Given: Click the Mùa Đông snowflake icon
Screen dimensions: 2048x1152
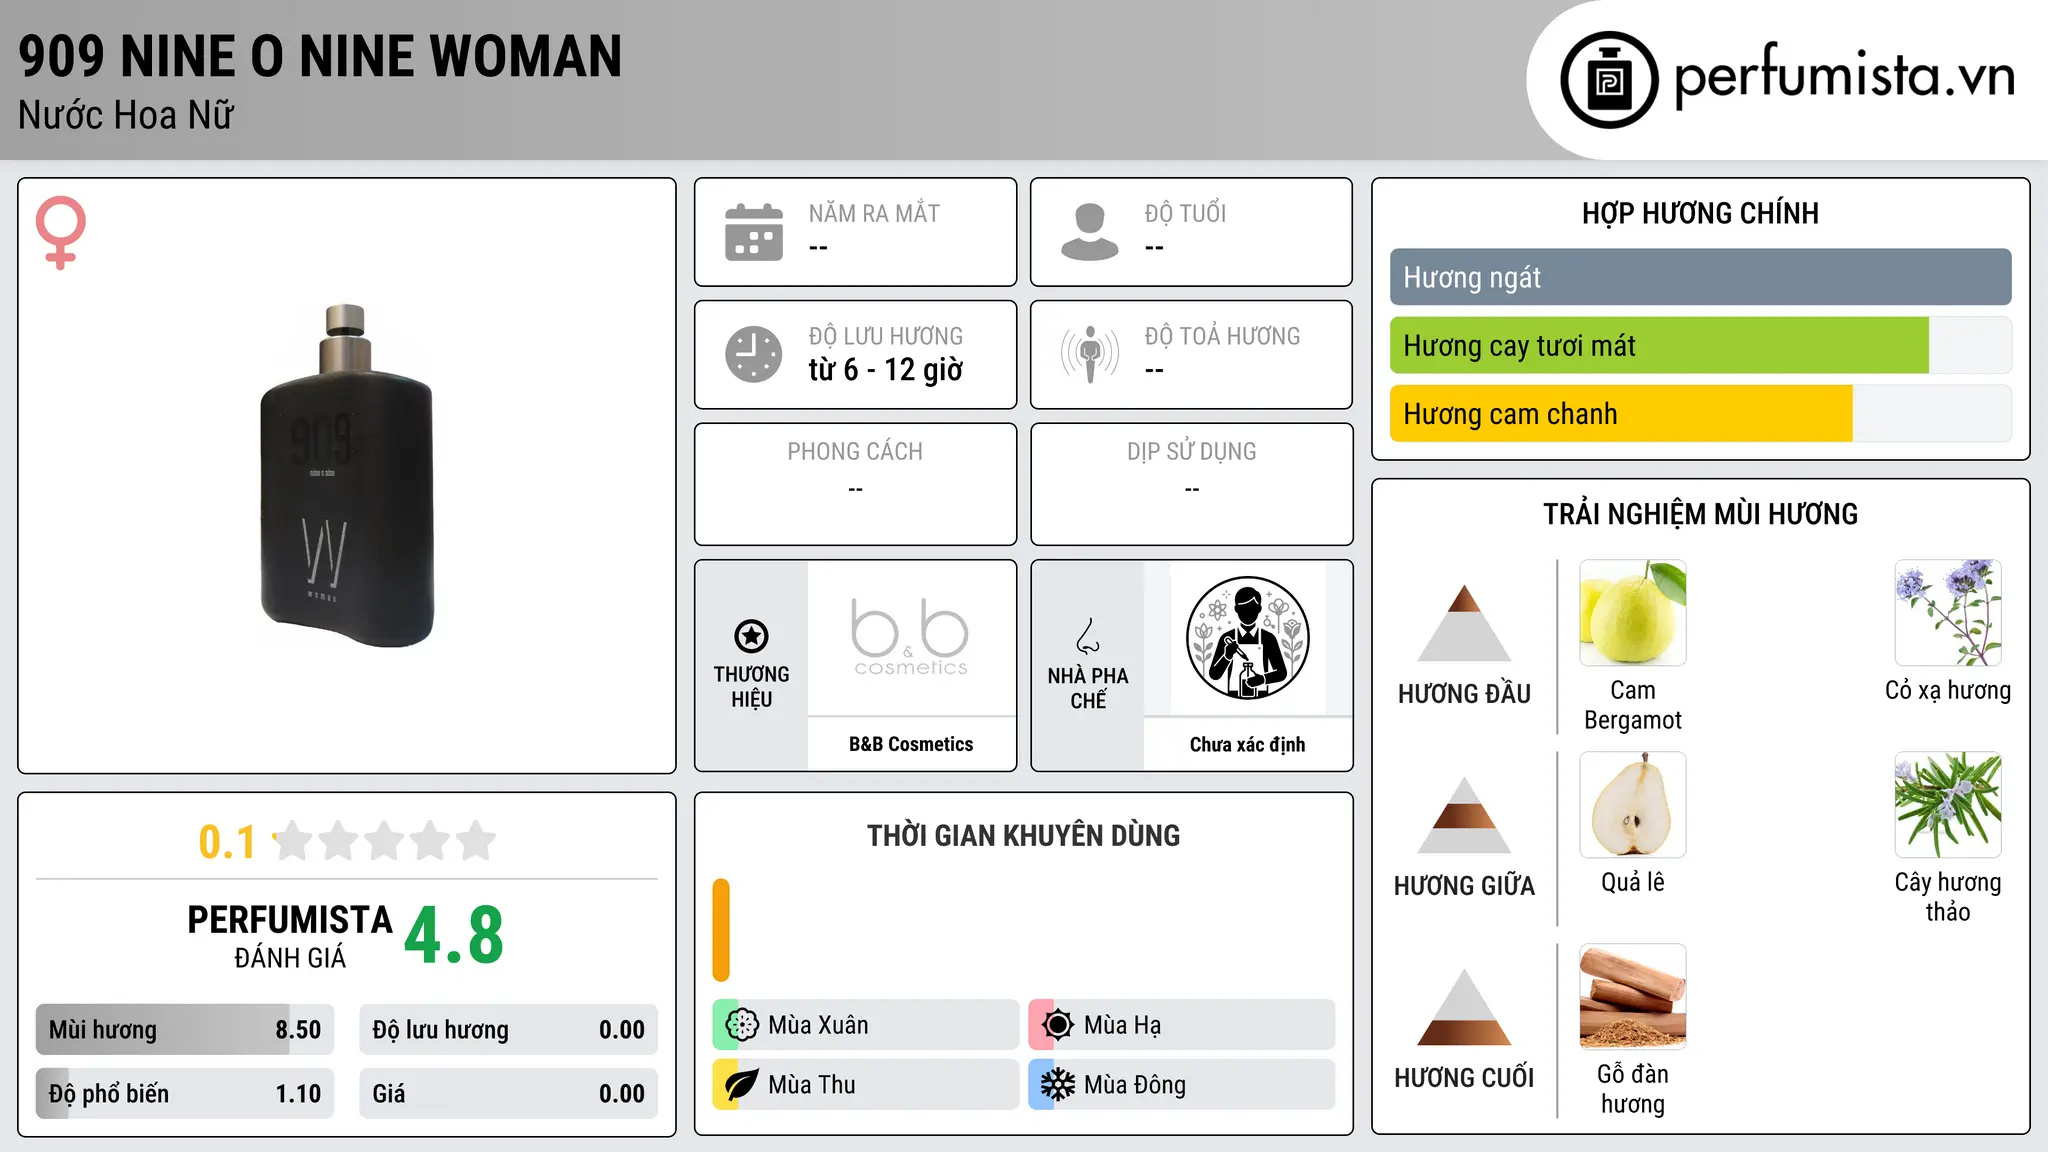Looking at the screenshot, I should click(1058, 1085).
